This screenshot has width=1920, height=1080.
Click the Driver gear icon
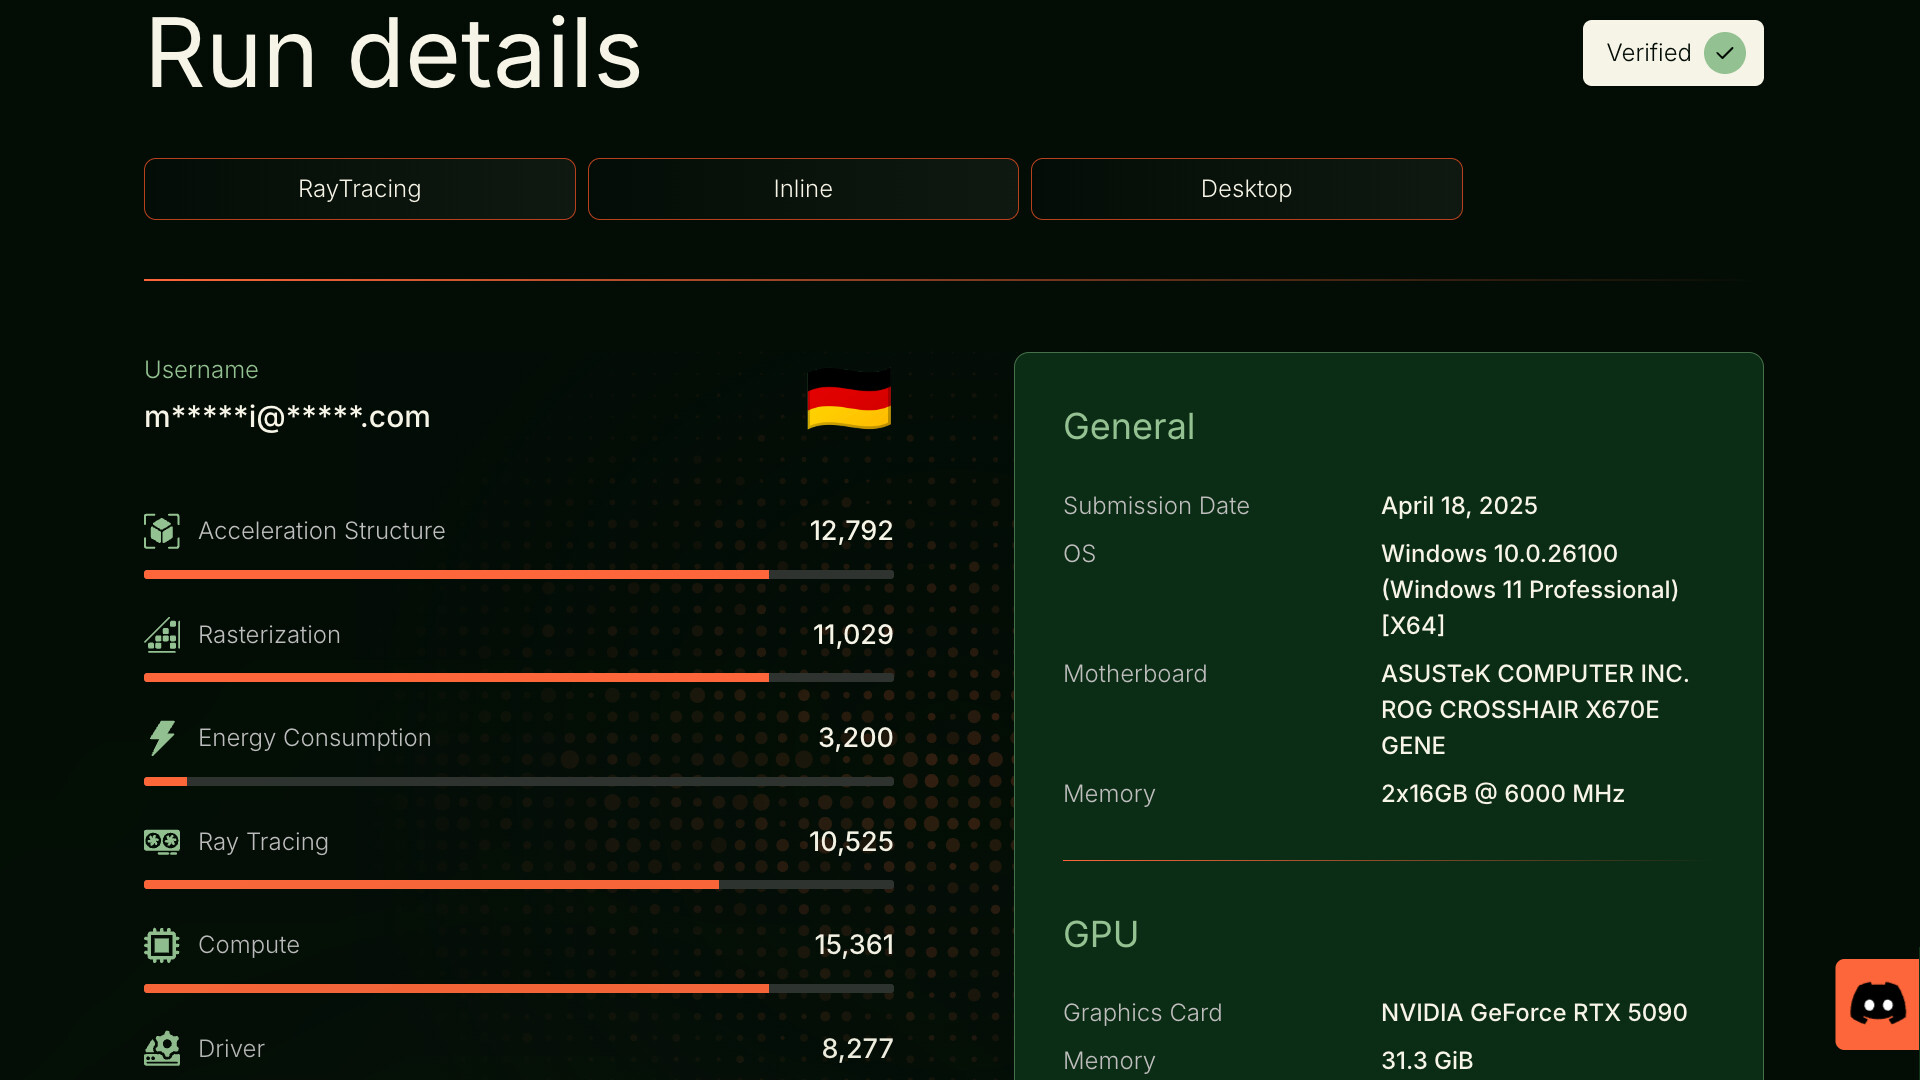click(161, 1049)
